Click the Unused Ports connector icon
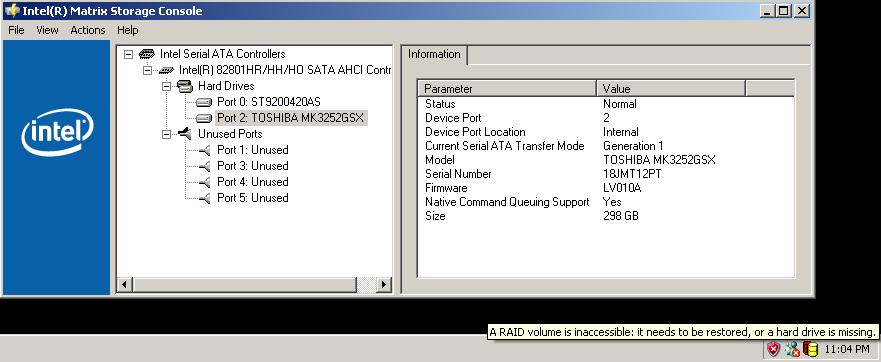The height and width of the screenshot is (362, 881). coord(185,134)
